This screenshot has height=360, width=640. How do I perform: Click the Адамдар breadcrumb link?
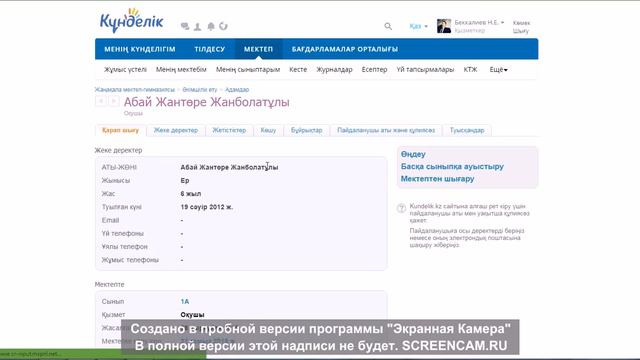point(237,89)
